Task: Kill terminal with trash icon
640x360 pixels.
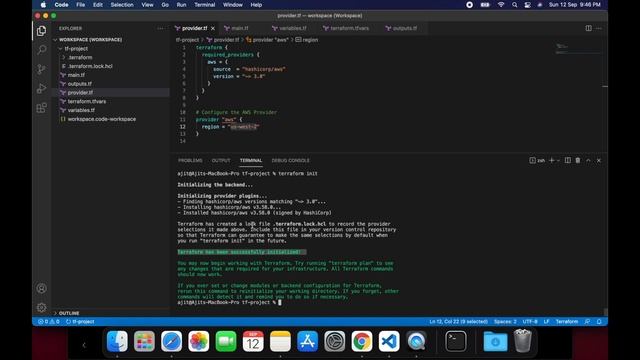Action: (x=578, y=160)
